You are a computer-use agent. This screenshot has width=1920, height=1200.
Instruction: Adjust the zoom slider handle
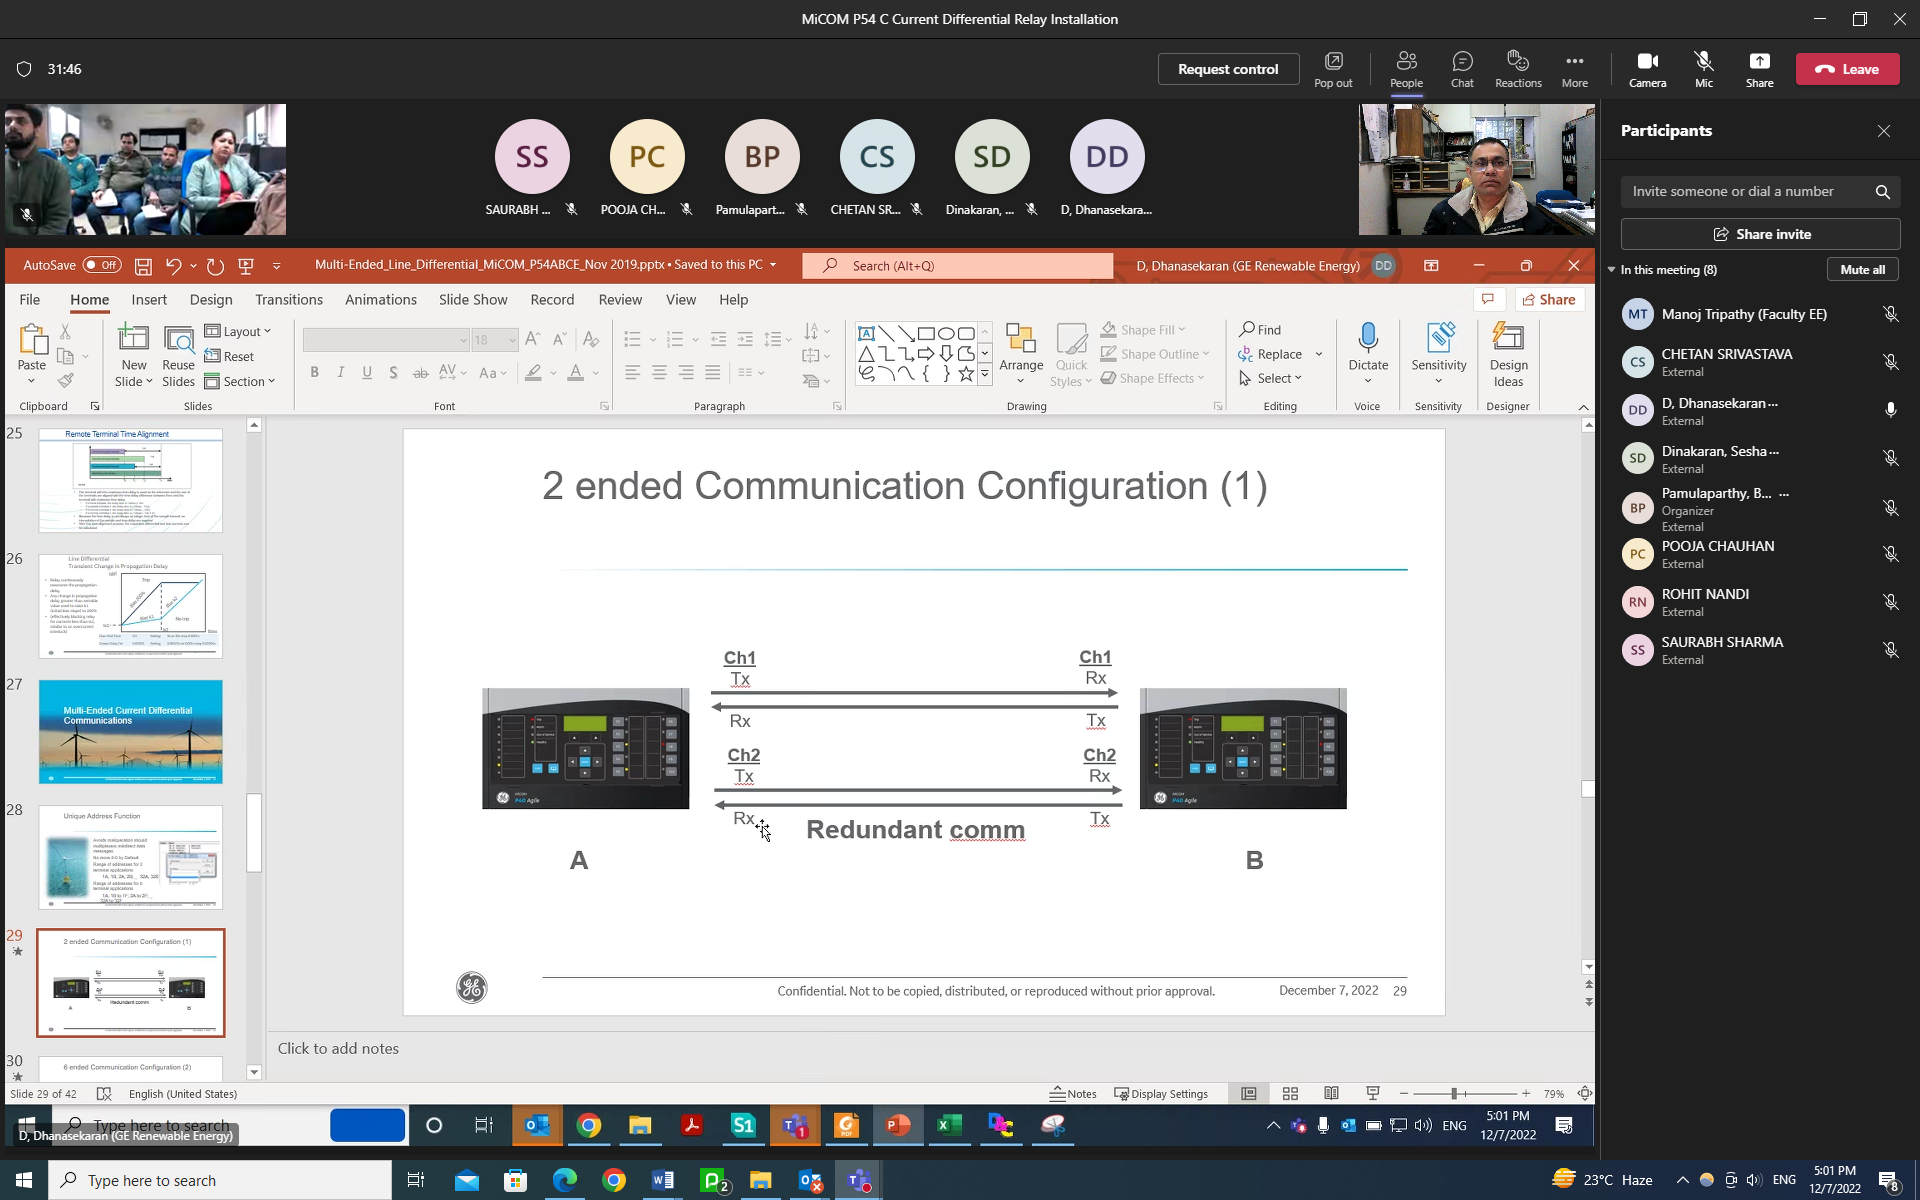(1454, 1094)
